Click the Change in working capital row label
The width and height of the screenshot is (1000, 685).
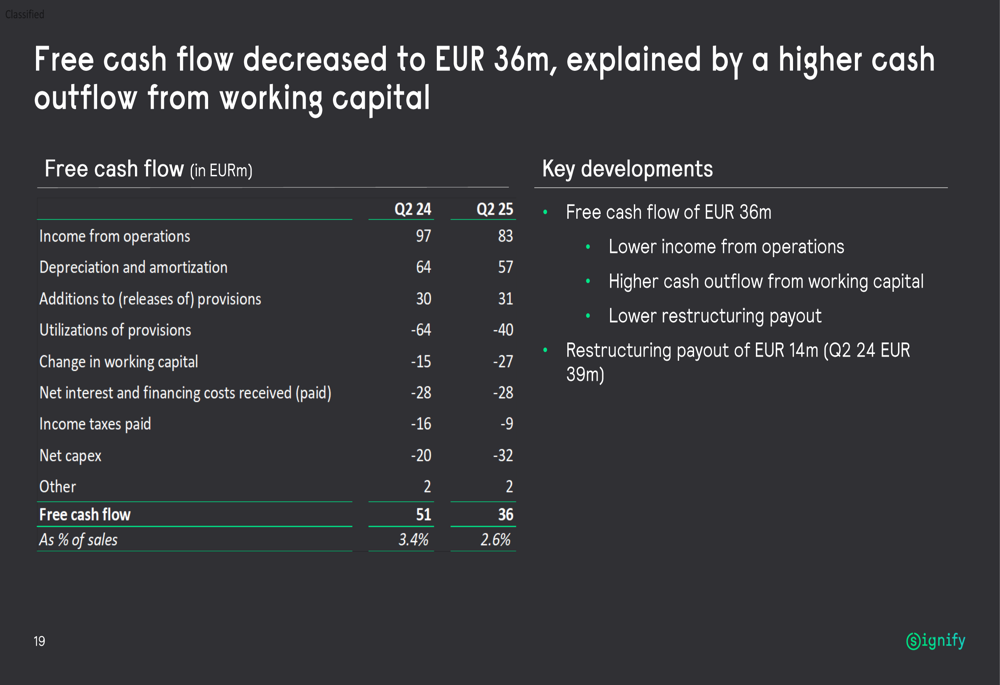118,362
